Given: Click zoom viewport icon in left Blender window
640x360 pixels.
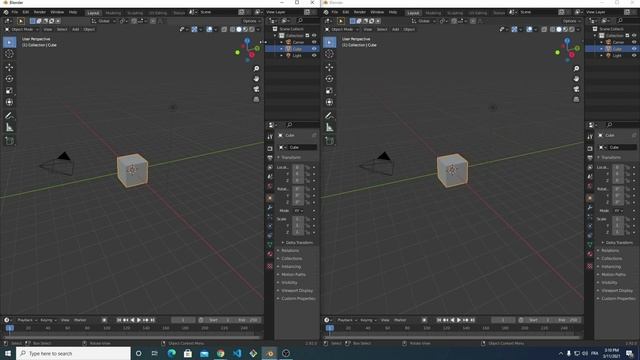Looking at the screenshot, I should 256,69.
